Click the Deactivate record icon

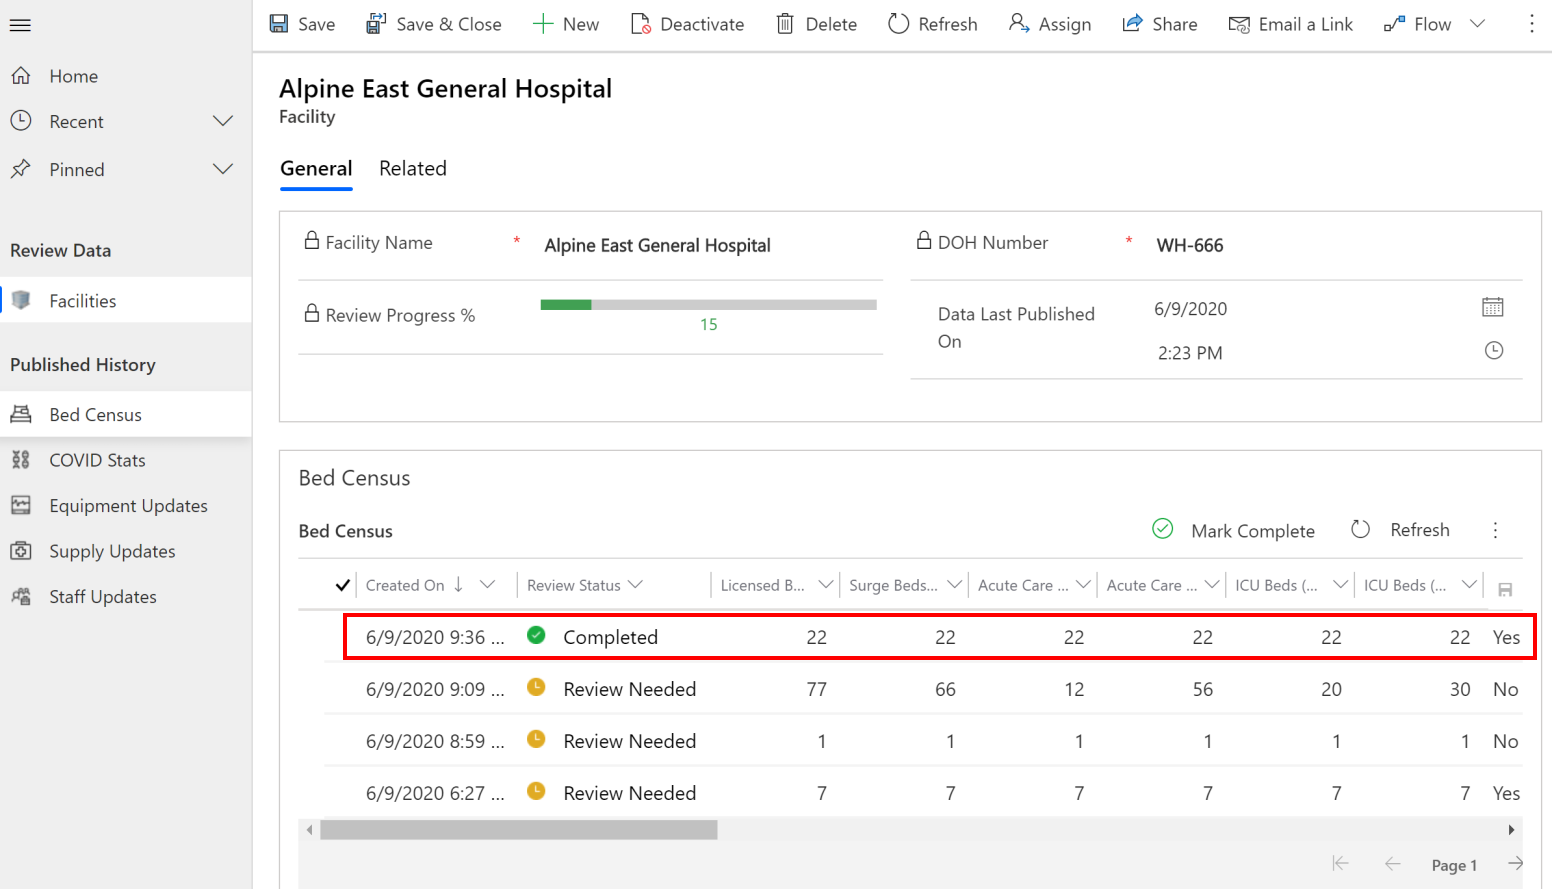(x=641, y=24)
